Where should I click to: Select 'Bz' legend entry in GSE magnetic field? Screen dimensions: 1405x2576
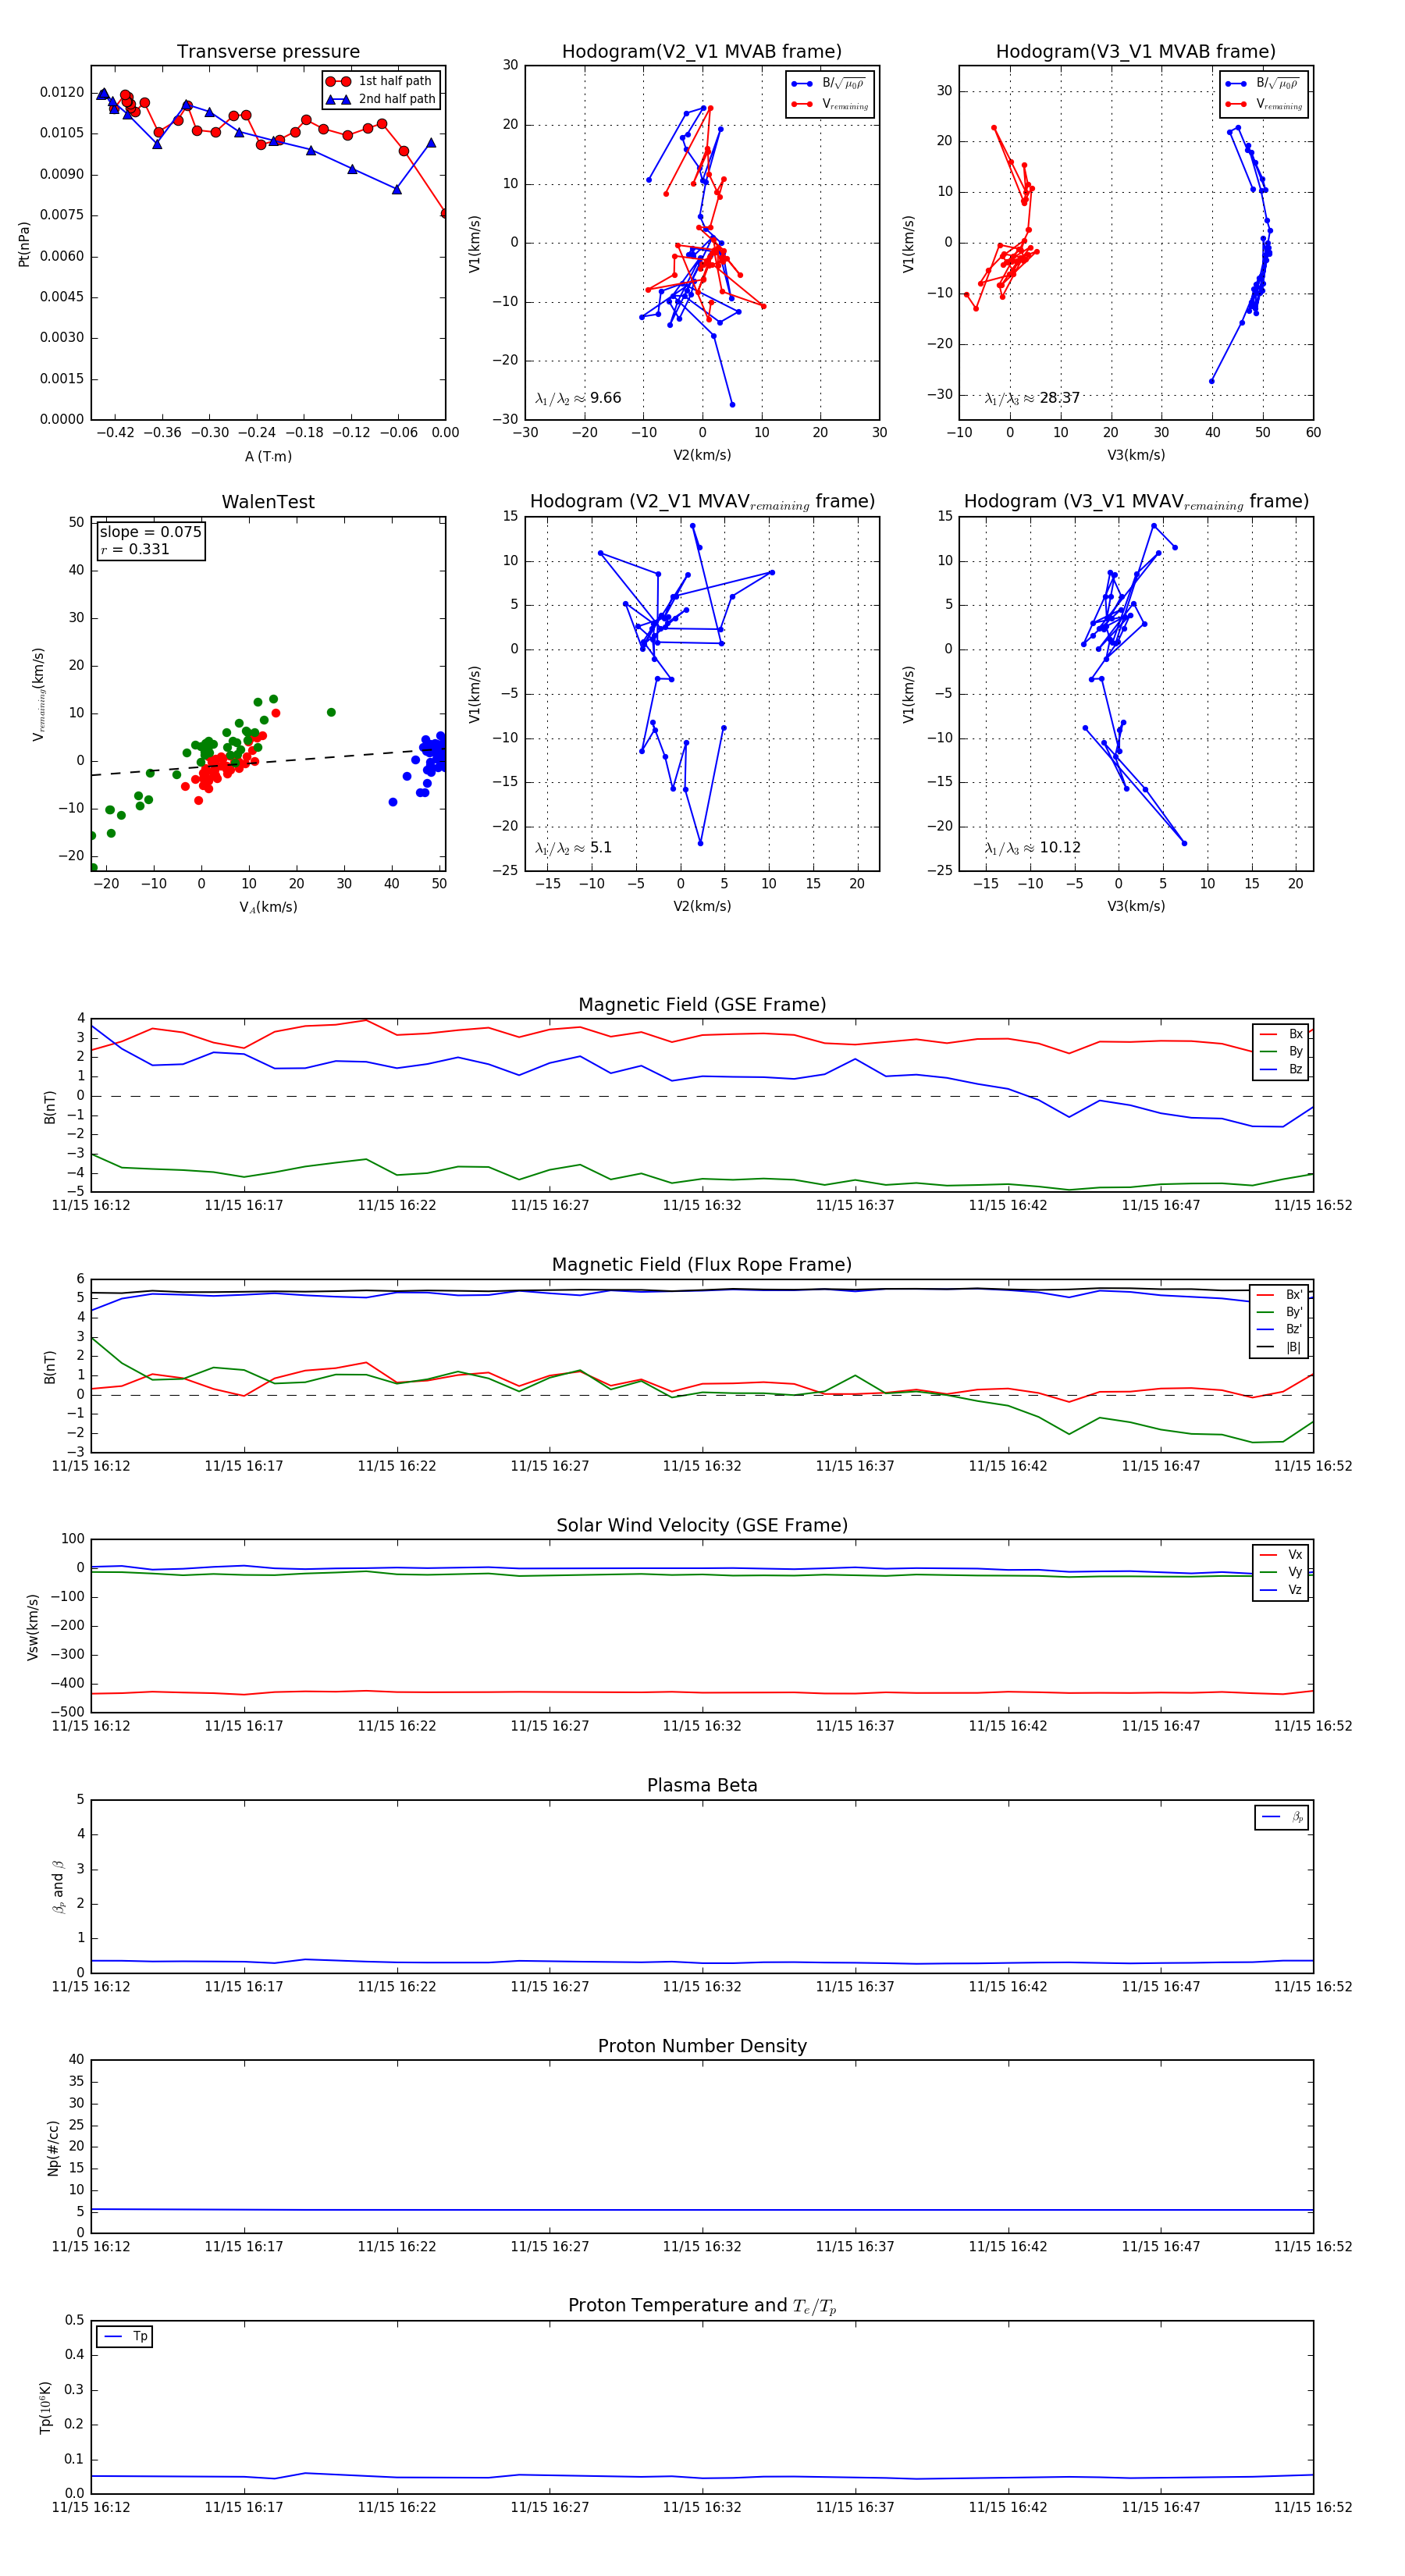click(x=1281, y=1069)
